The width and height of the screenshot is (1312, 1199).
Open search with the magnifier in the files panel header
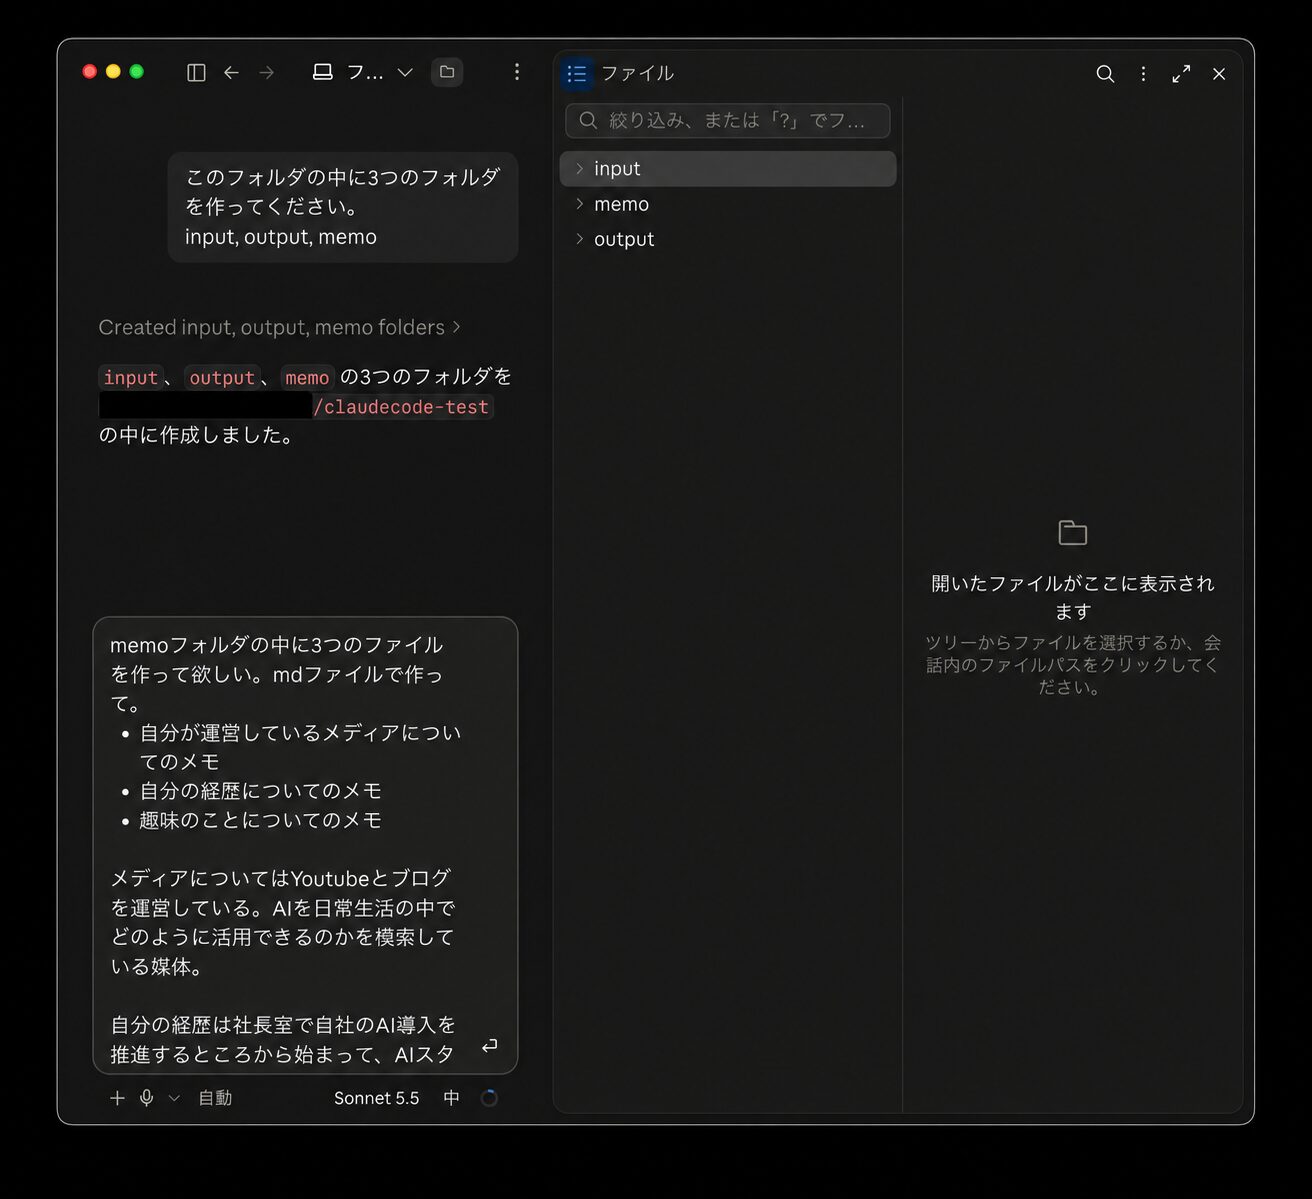[x=1105, y=74]
